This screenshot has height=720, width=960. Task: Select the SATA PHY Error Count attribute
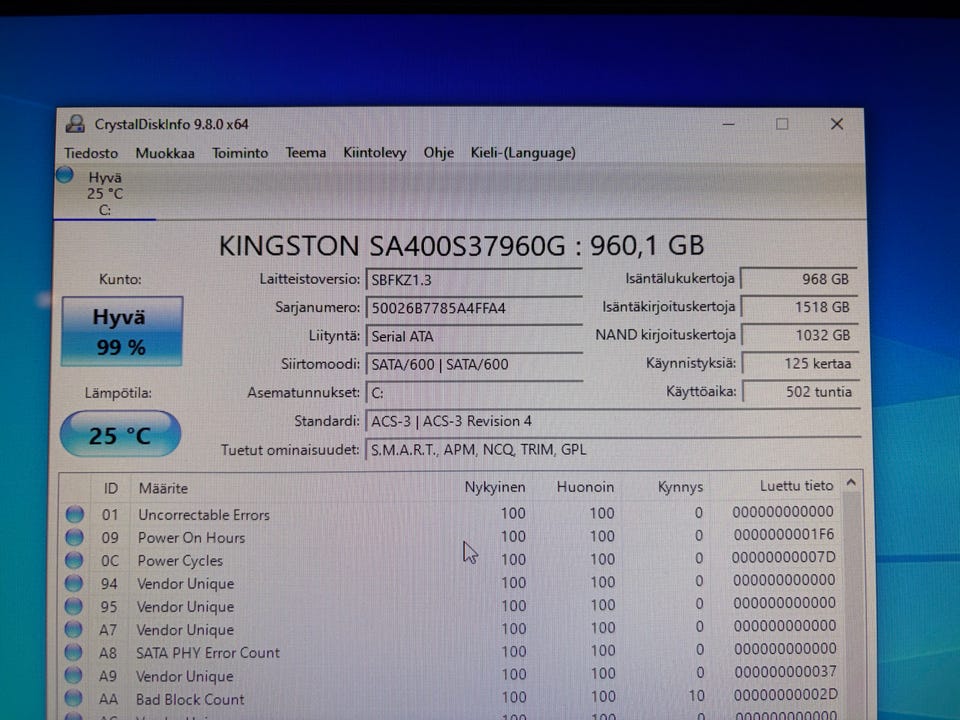point(208,653)
